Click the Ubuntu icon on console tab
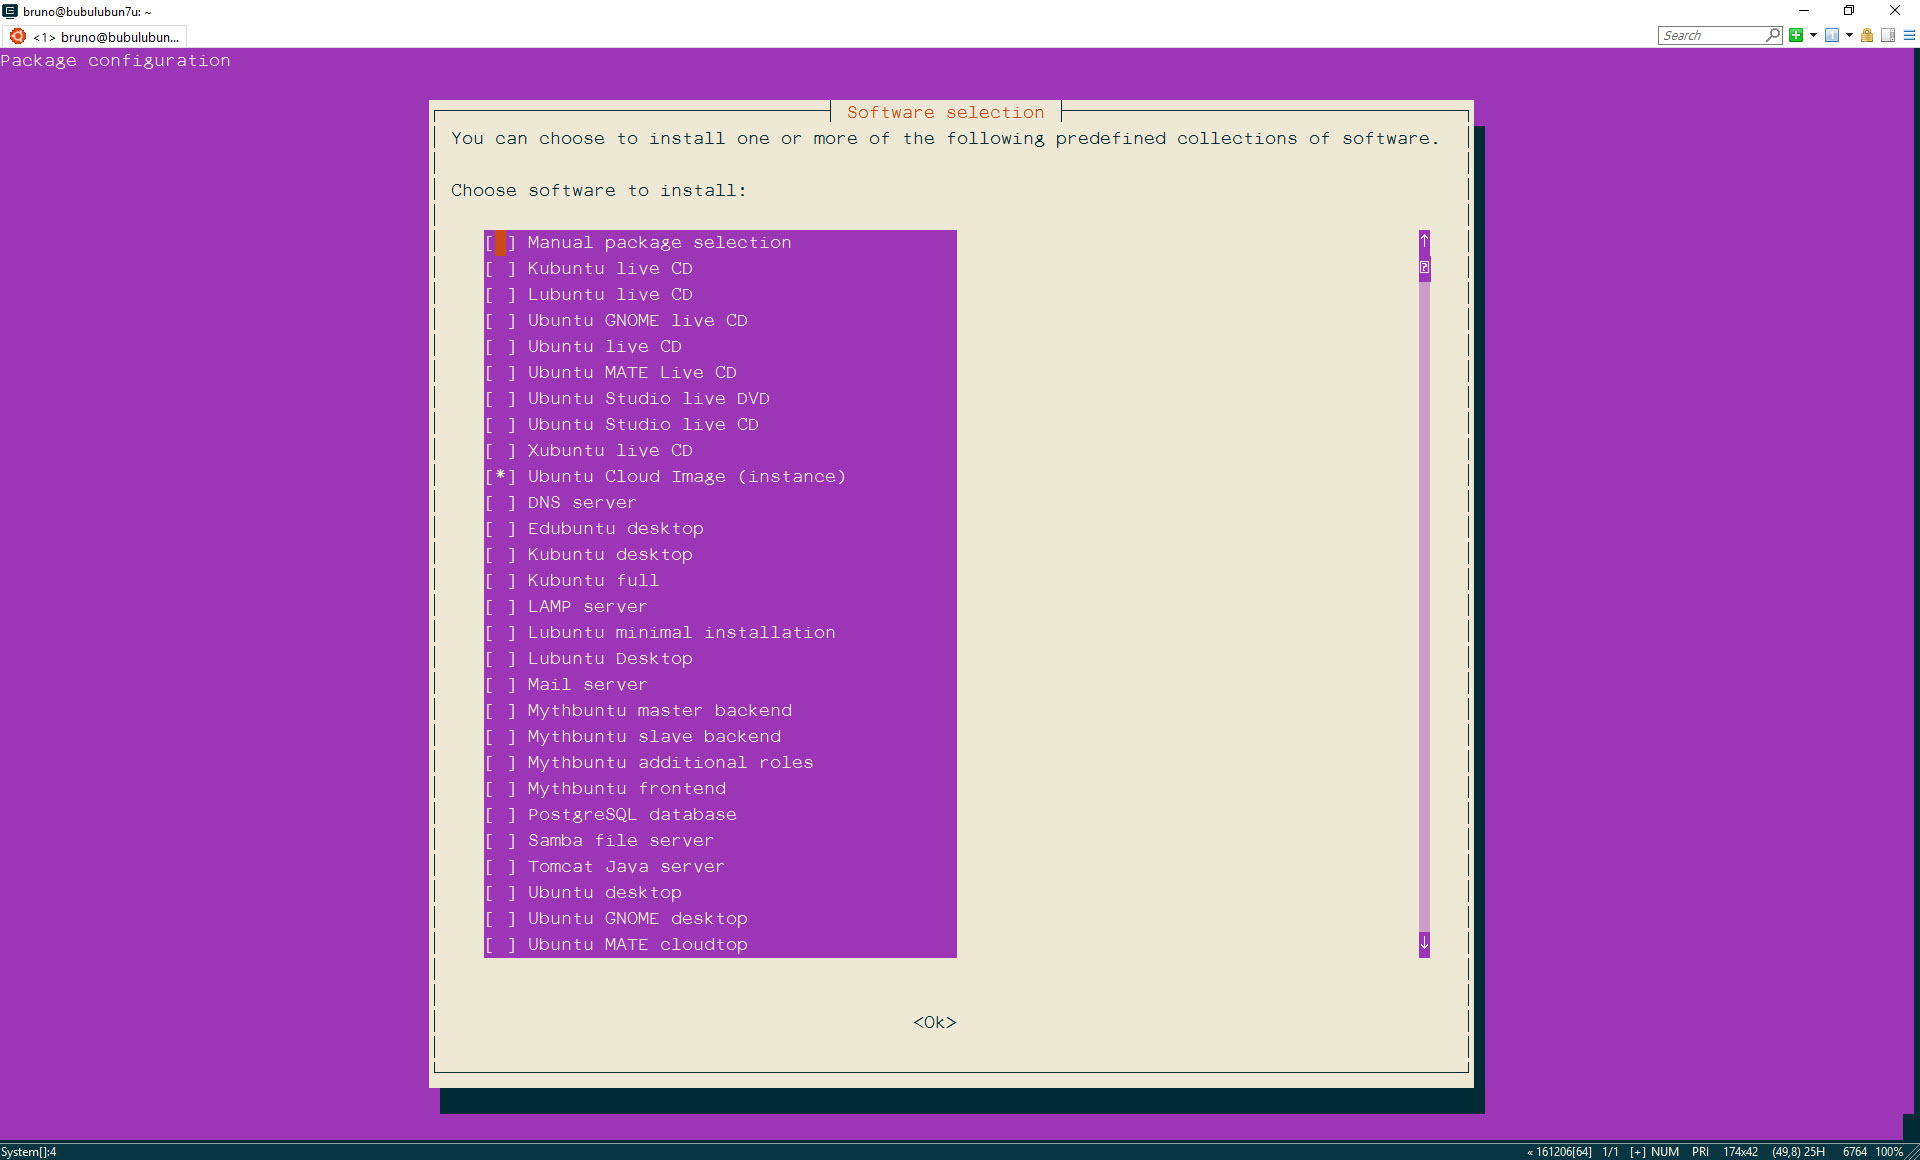The width and height of the screenshot is (1920, 1160). coord(17,36)
